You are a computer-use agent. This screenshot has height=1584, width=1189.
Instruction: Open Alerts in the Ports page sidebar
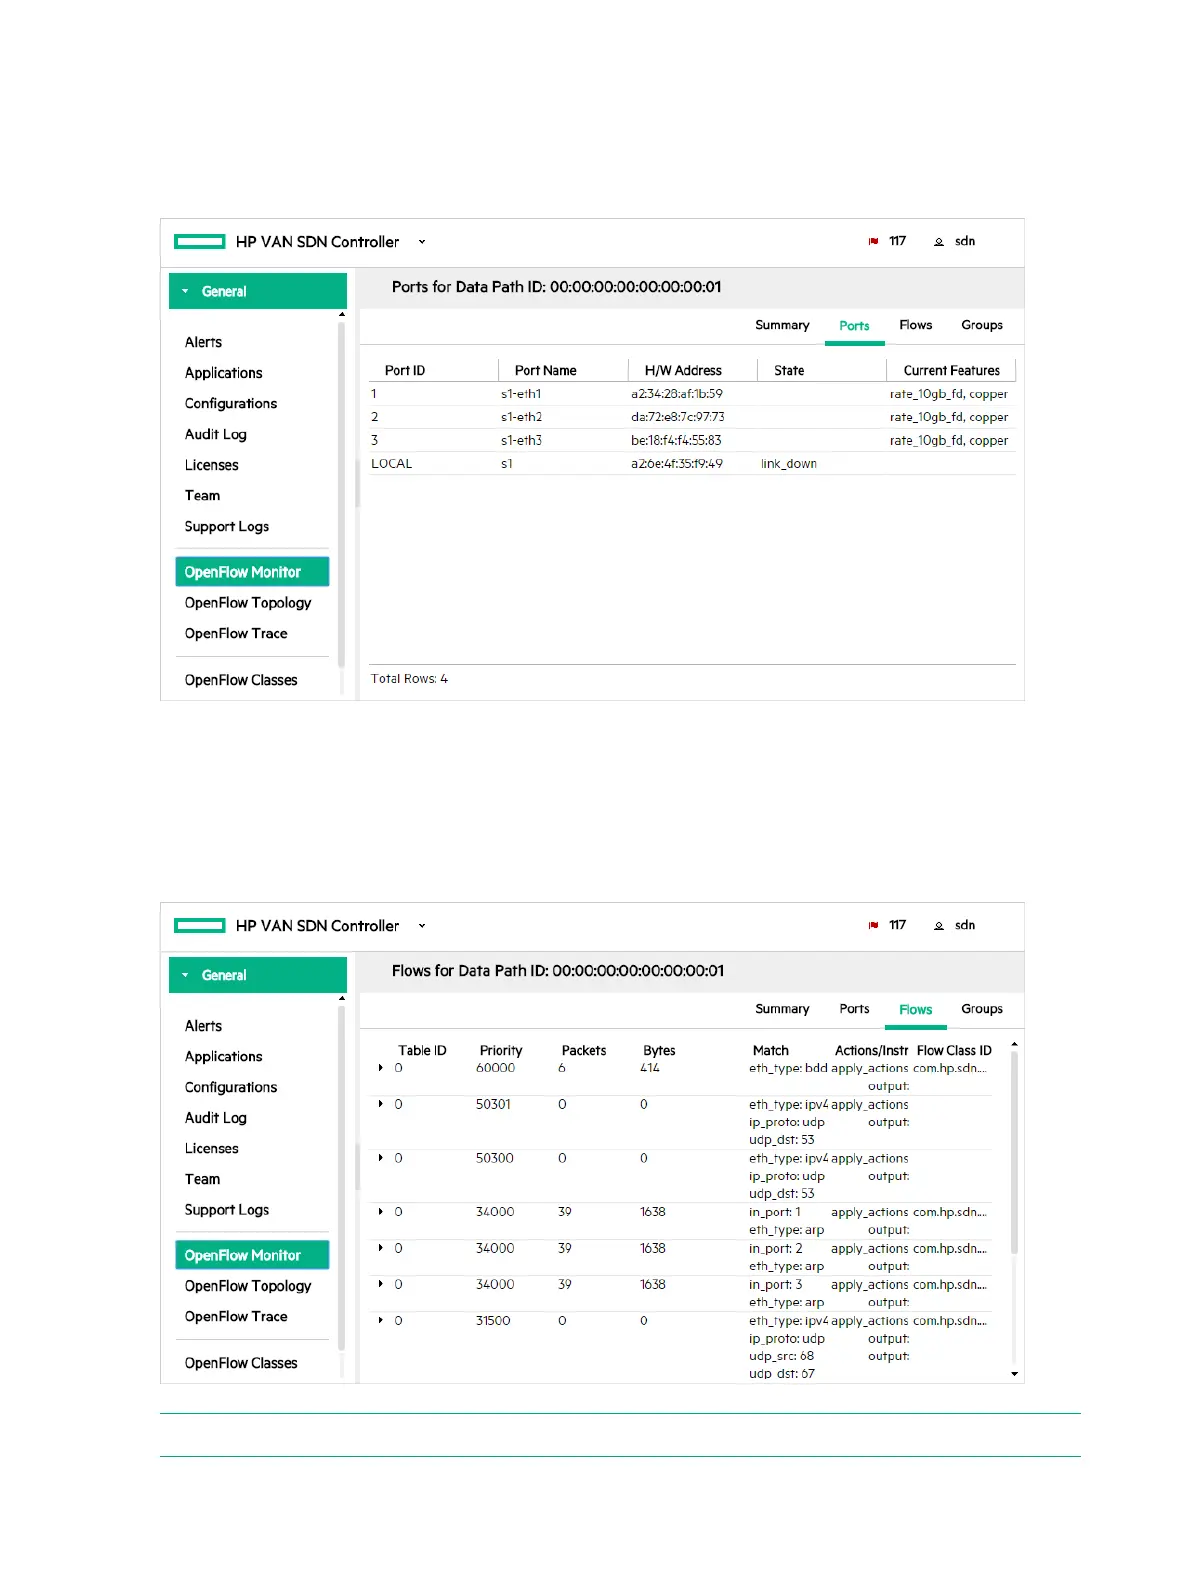coord(203,342)
